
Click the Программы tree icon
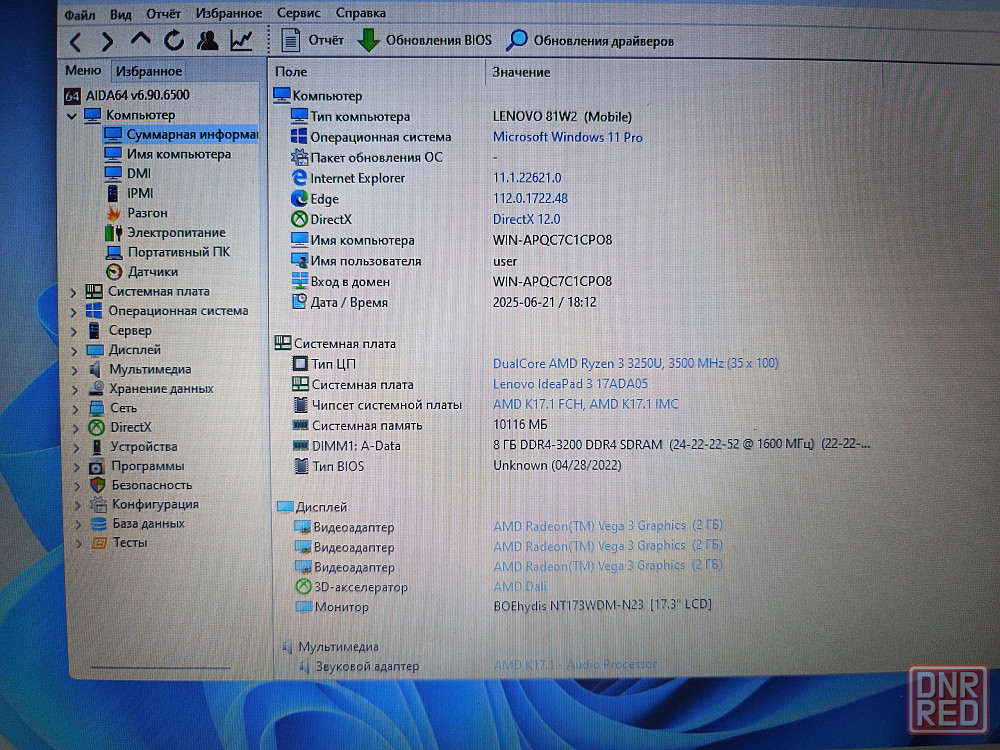click(97, 466)
